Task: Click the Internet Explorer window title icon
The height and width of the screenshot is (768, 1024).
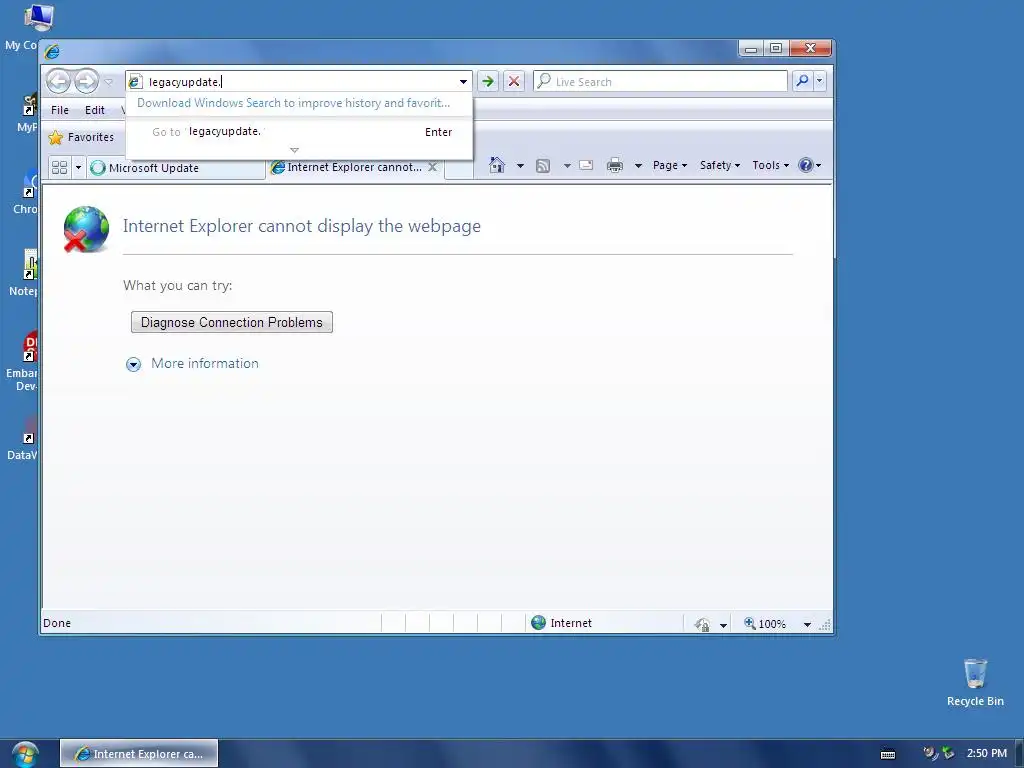Action: point(52,50)
